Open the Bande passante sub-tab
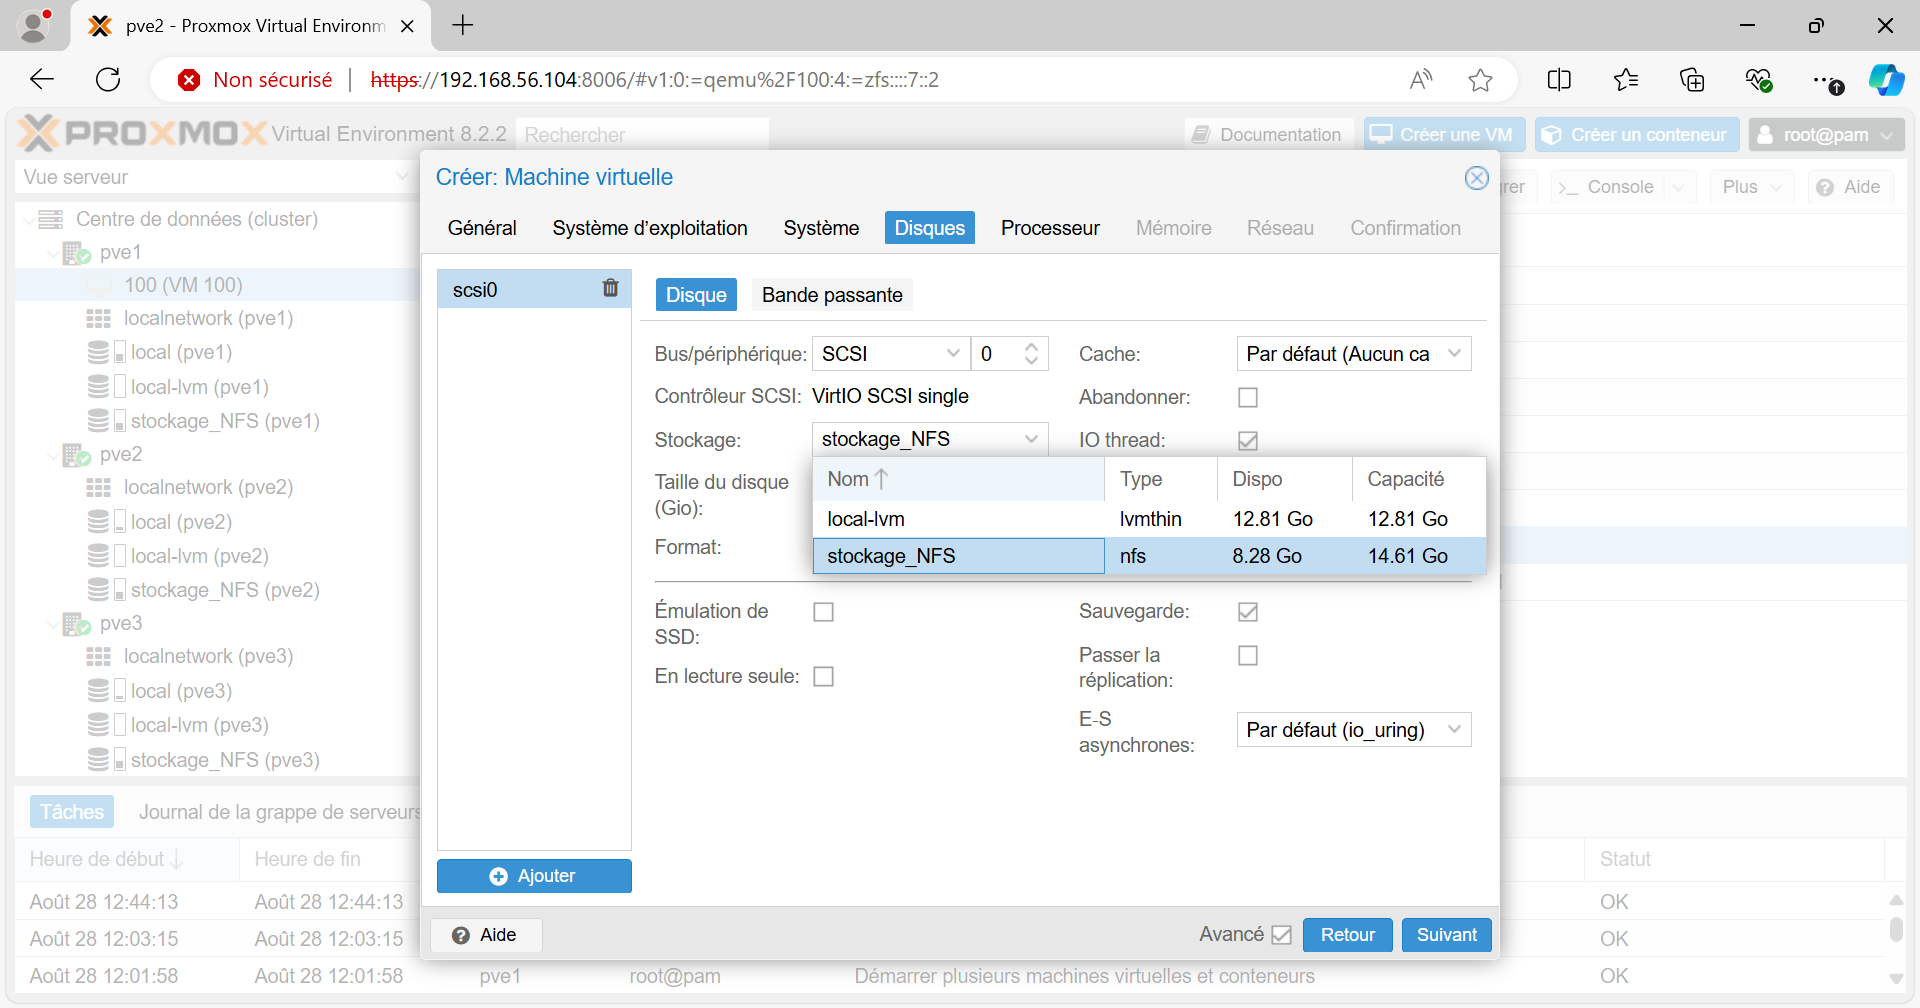 pos(832,295)
